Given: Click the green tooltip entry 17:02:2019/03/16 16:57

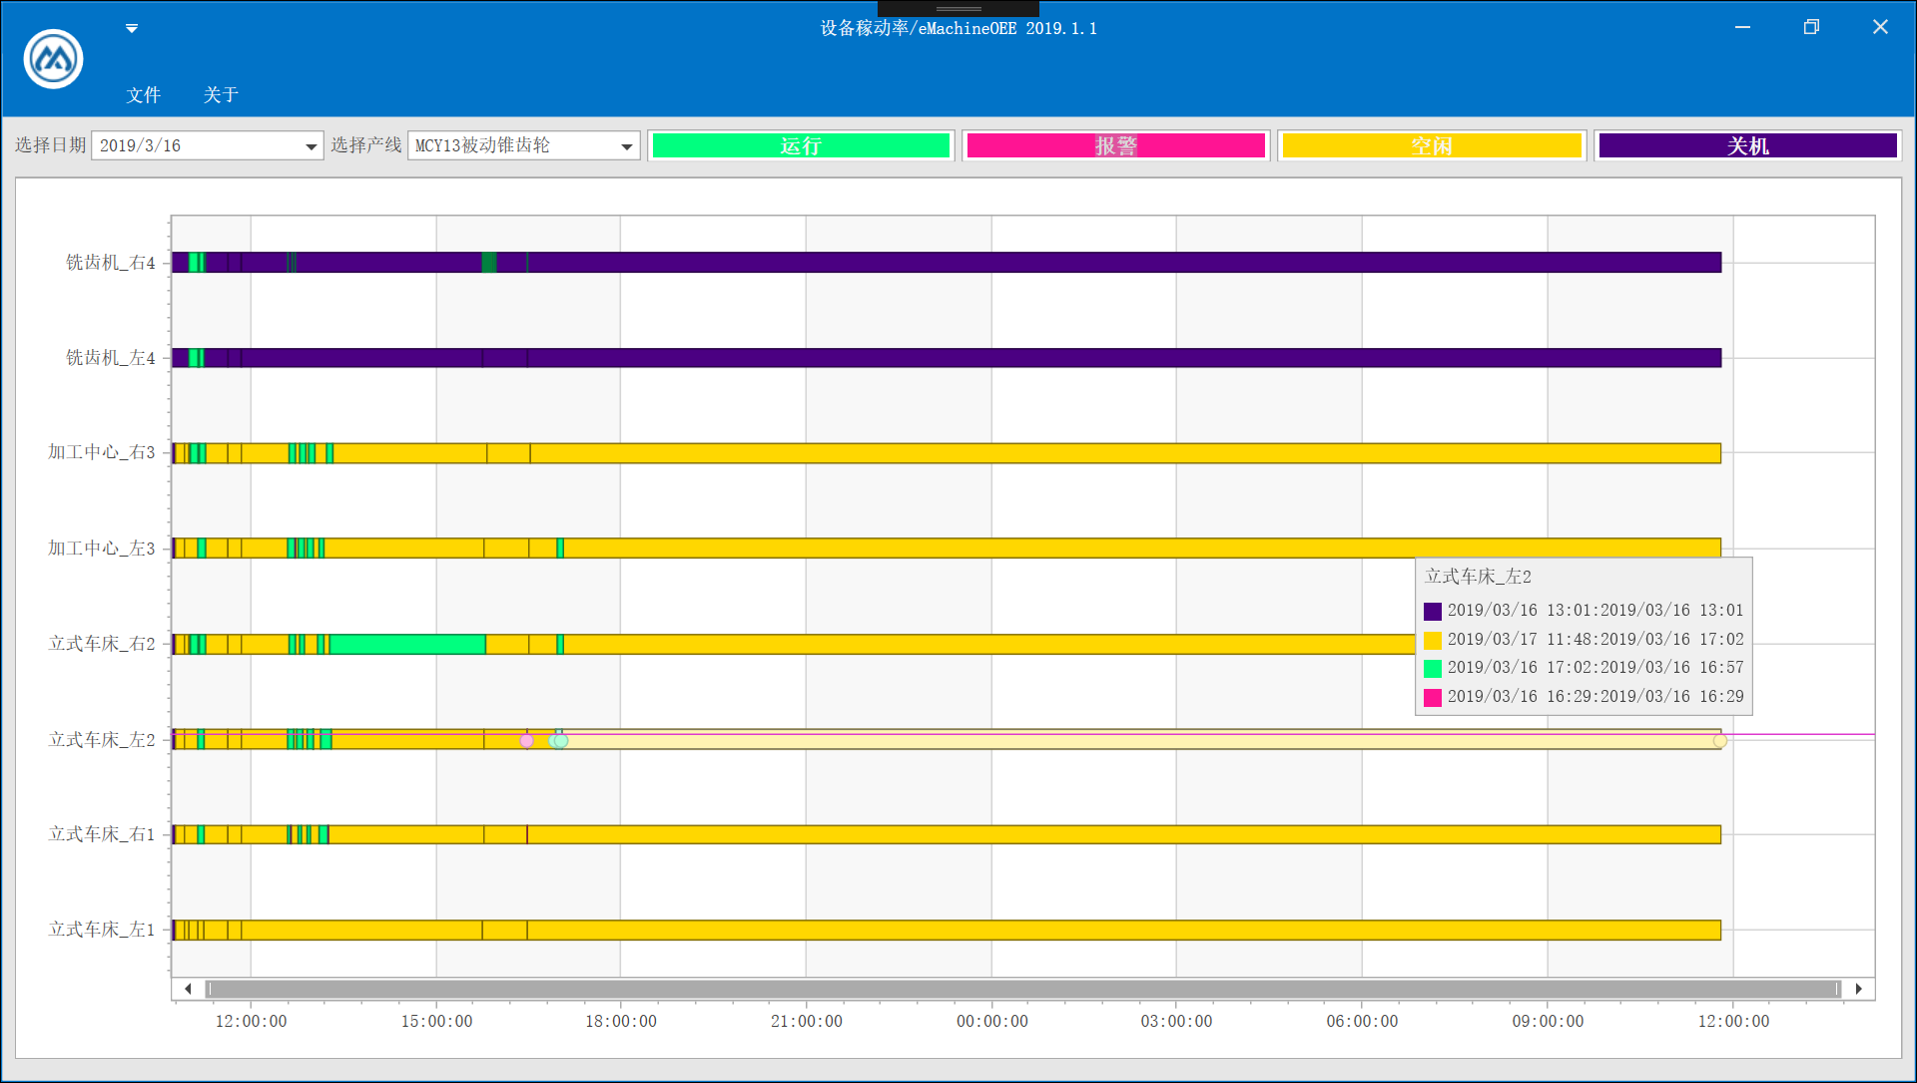Looking at the screenshot, I should coord(1584,668).
